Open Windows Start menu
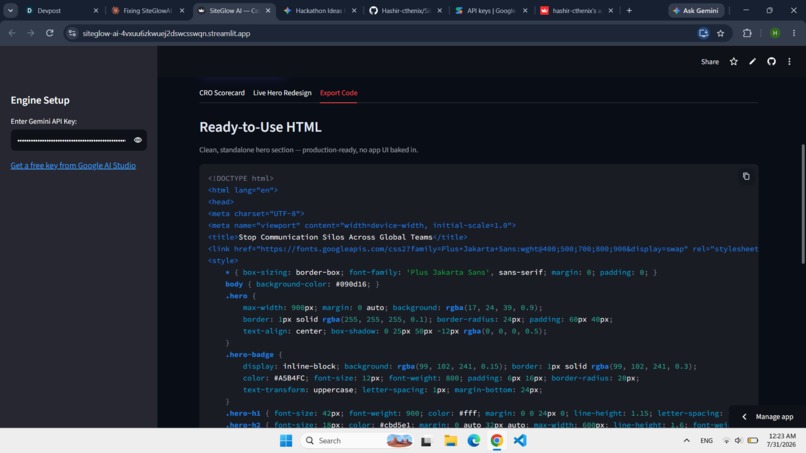The width and height of the screenshot is (806, 453). [286, 441]
